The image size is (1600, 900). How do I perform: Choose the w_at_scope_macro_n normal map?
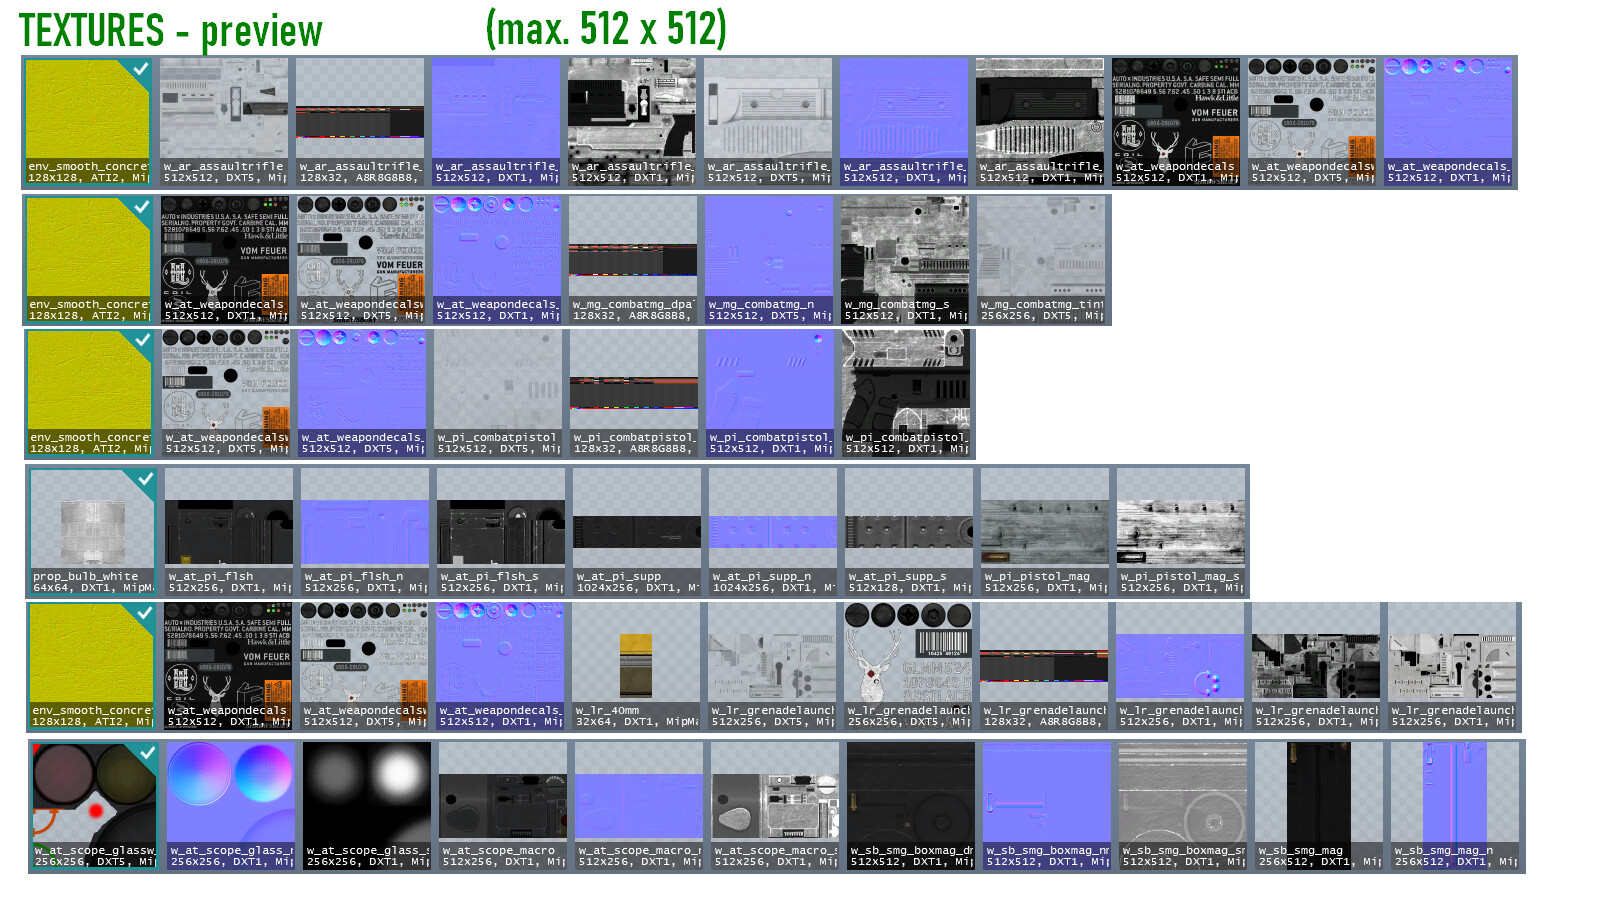(x=639, y=806)
